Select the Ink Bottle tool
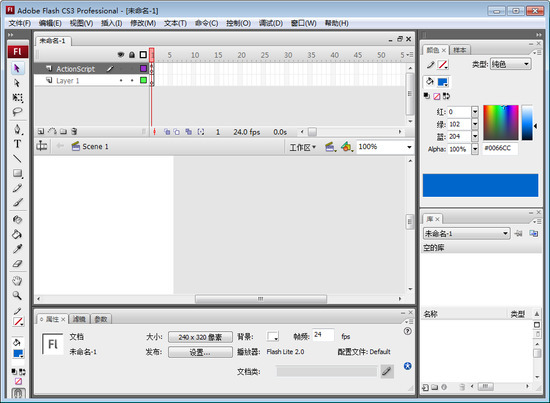This screenshot has height=403, width=550. click(17, 220)
